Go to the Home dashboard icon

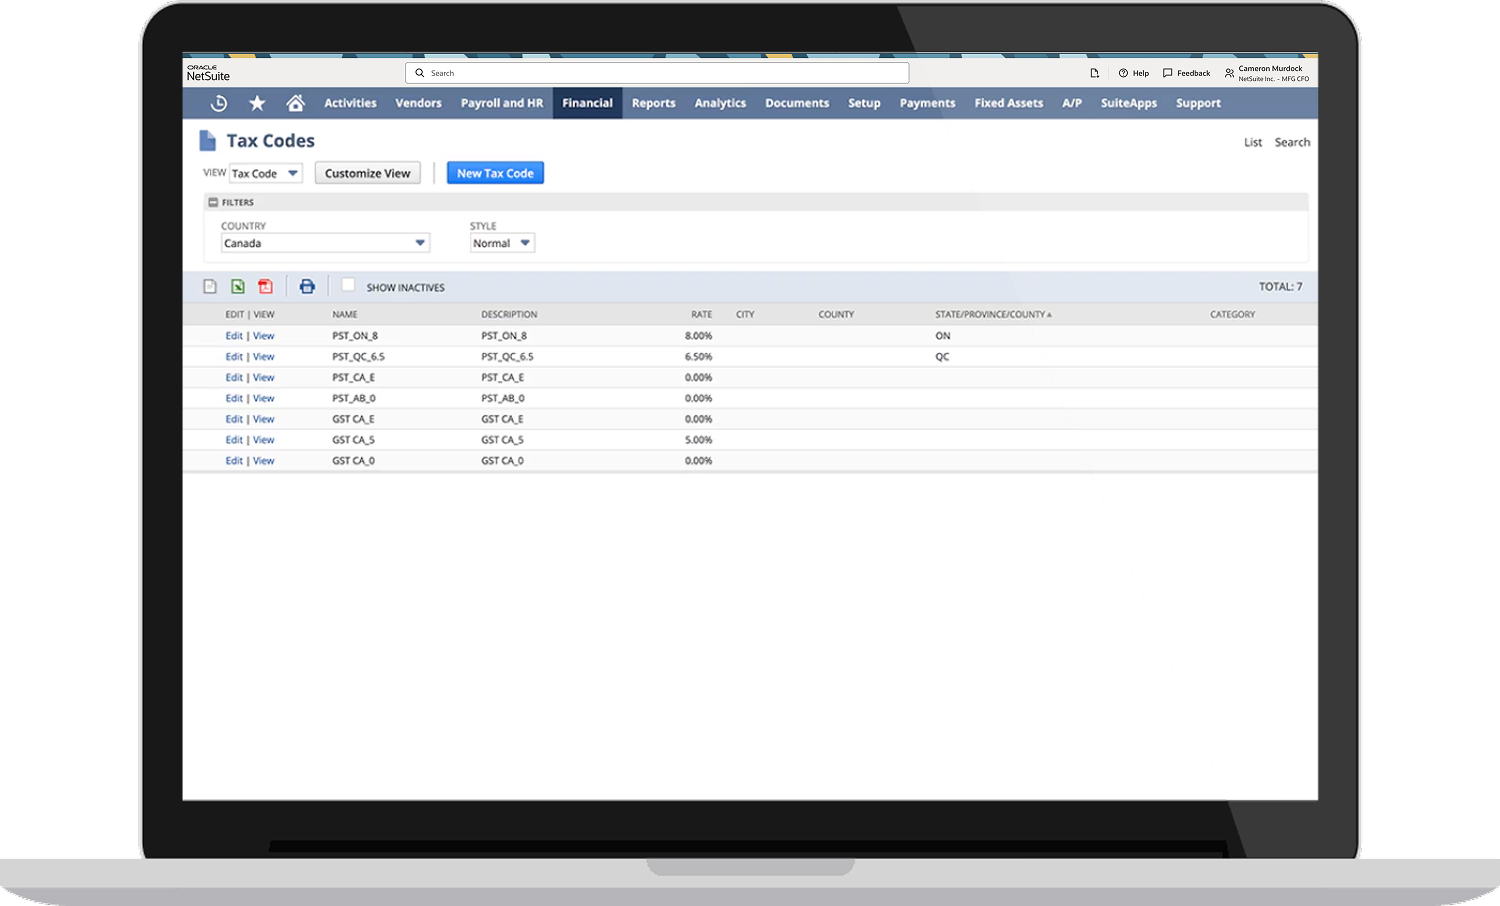coord(295,103)
